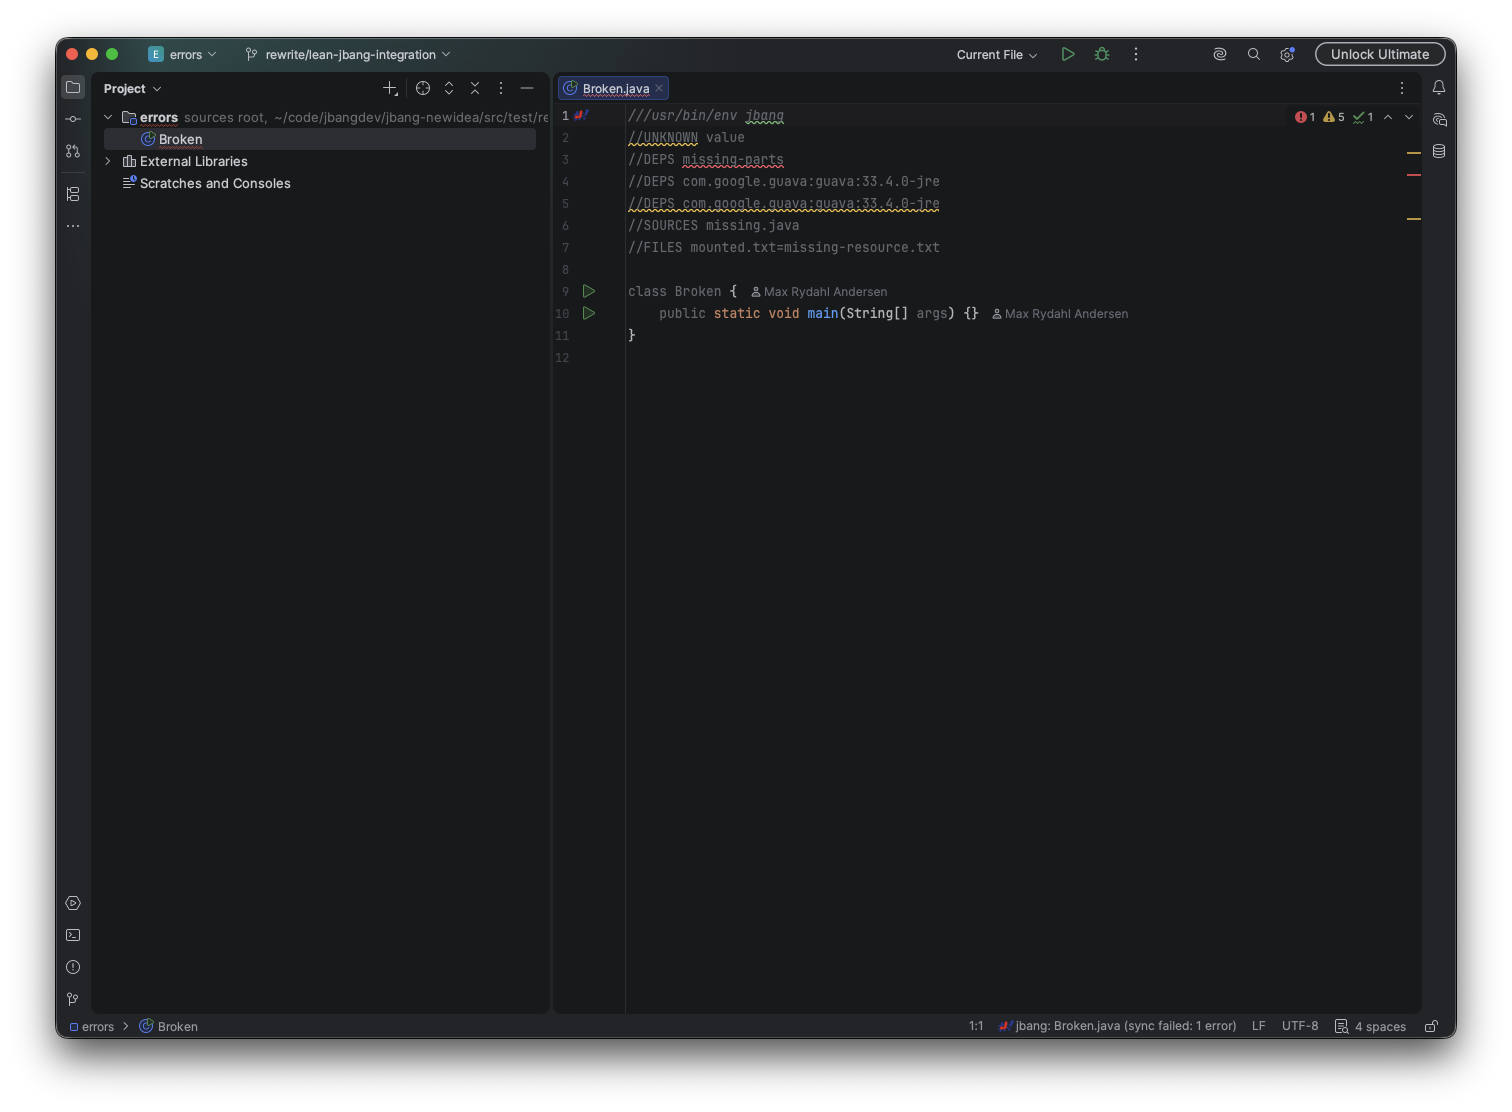Open IDE settings gear icon
This screenshot has height=1112, width=1512.
click(1287, 54)
